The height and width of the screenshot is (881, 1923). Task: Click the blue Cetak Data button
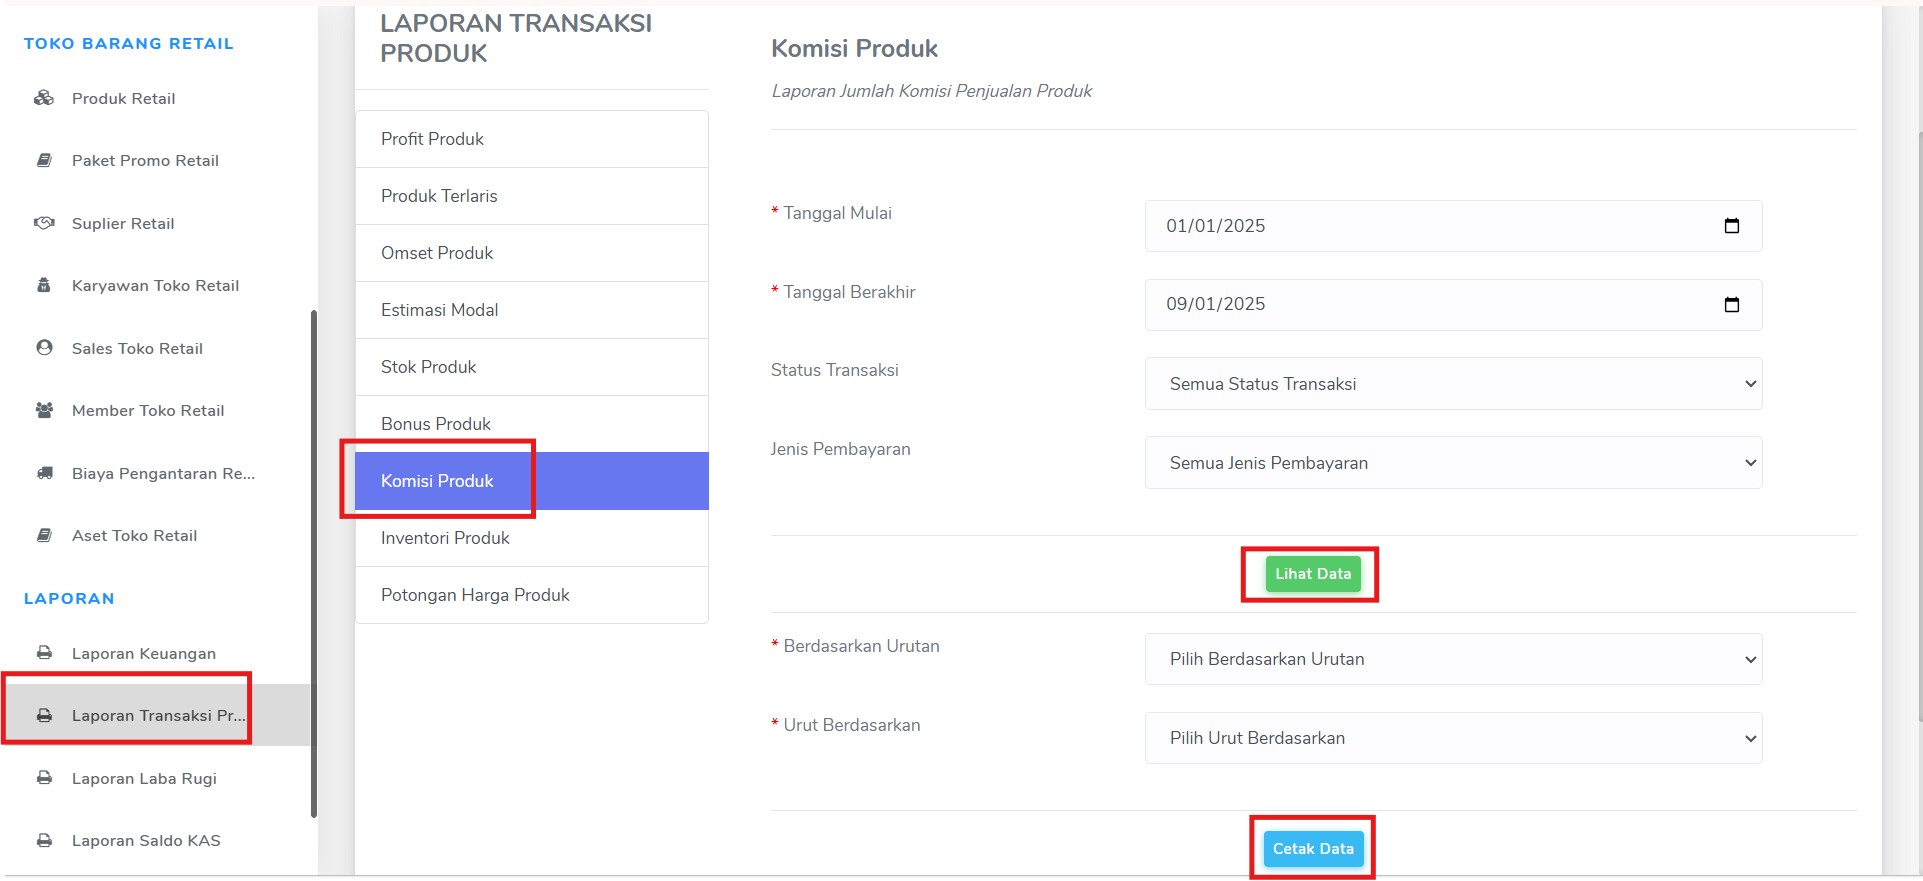(x=1312, y=849)
